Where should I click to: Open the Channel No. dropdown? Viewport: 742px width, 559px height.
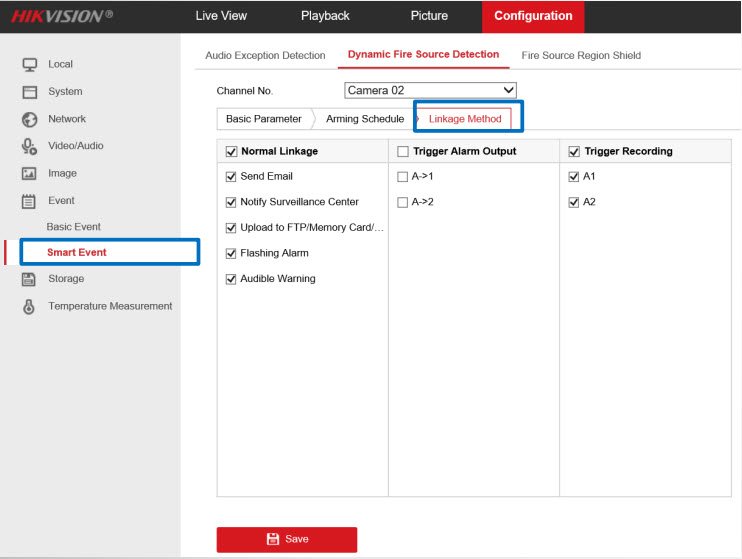pyautogui.click(x=430, y=91)
